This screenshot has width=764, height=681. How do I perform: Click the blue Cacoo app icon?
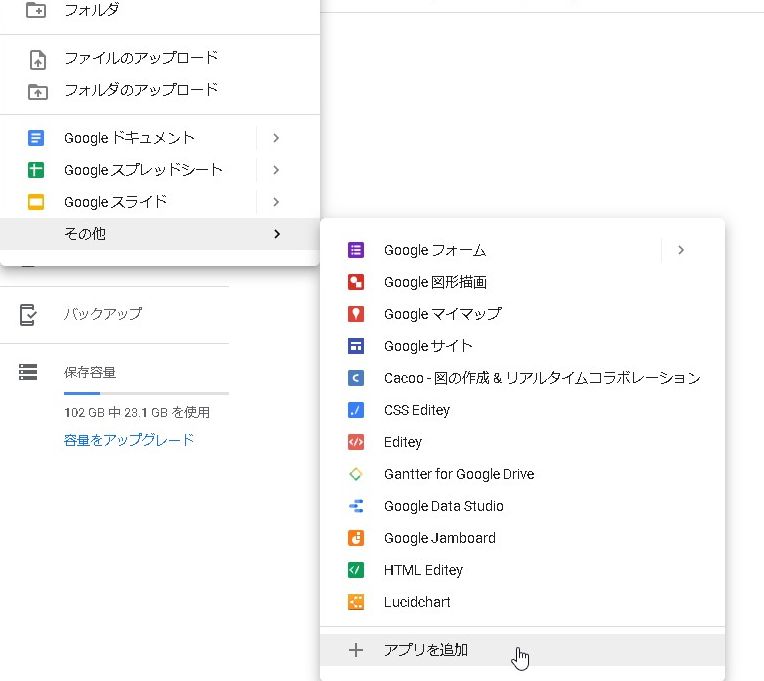[x=355, y=378]
